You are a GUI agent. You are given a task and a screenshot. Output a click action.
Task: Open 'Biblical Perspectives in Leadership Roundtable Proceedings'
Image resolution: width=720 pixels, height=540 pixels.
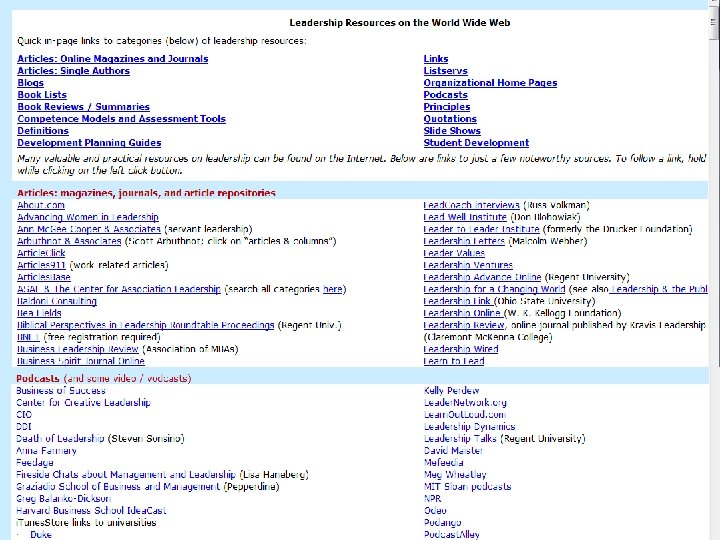(x=146, y=324)
